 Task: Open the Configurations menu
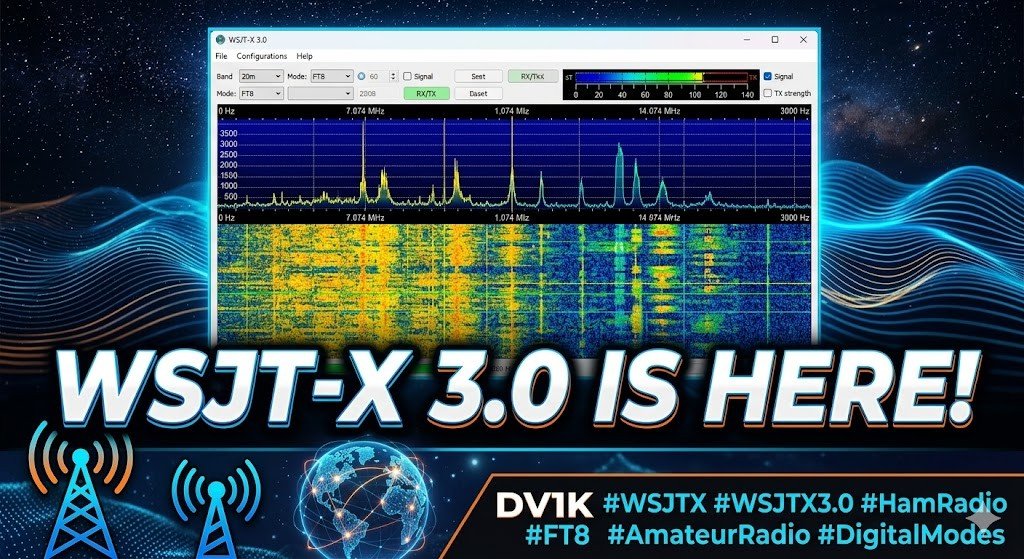(261, 56)
